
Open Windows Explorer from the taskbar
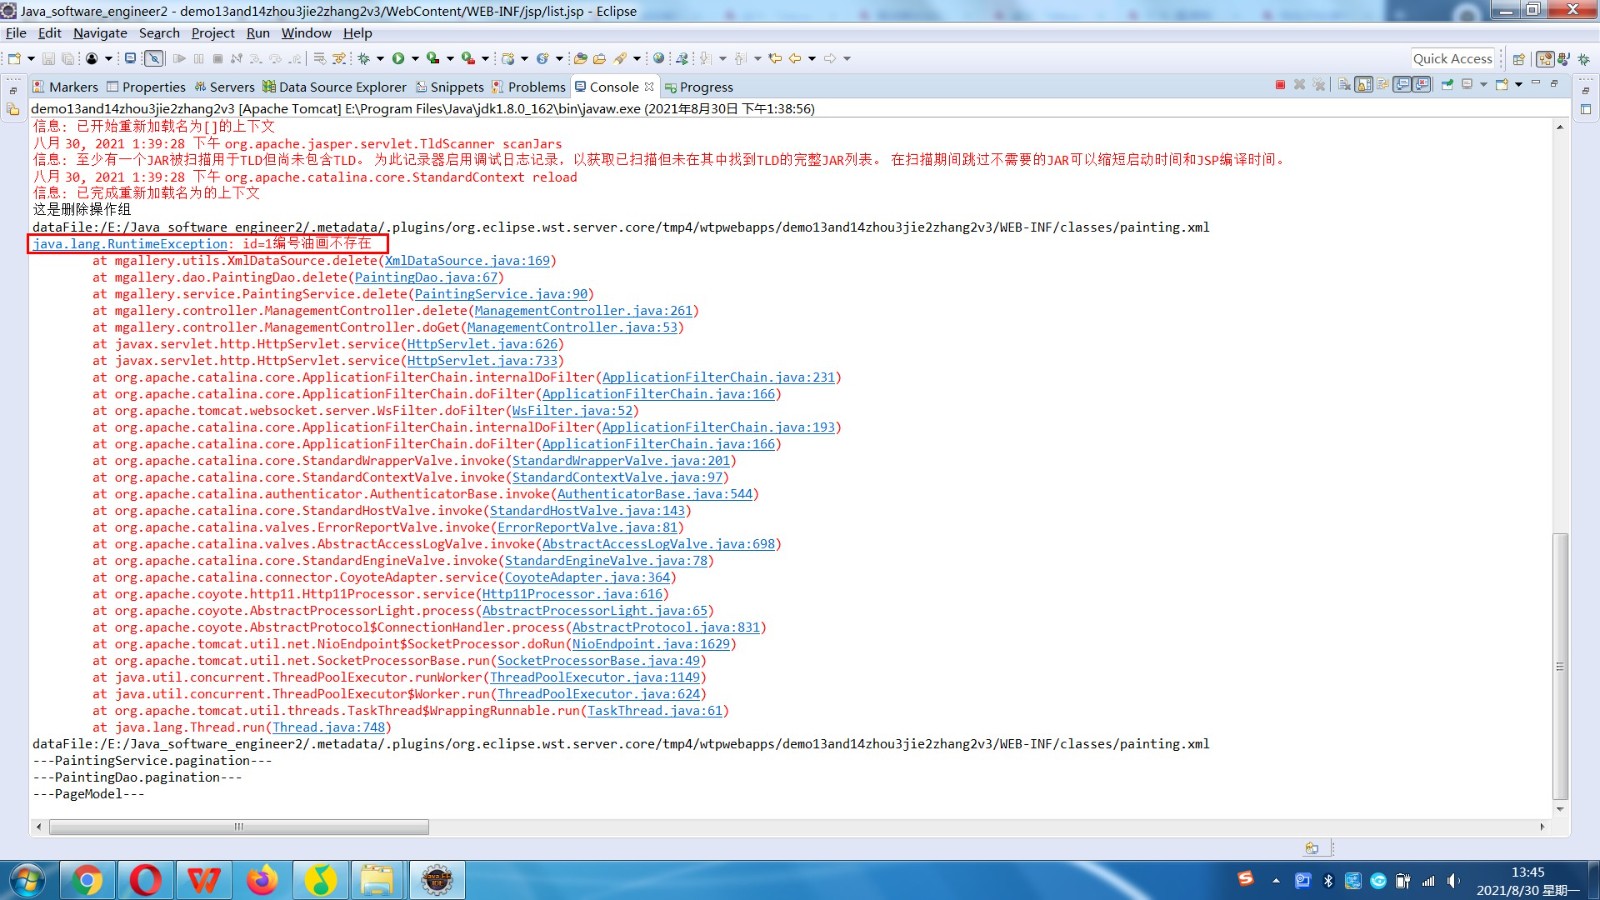(378, 880)
